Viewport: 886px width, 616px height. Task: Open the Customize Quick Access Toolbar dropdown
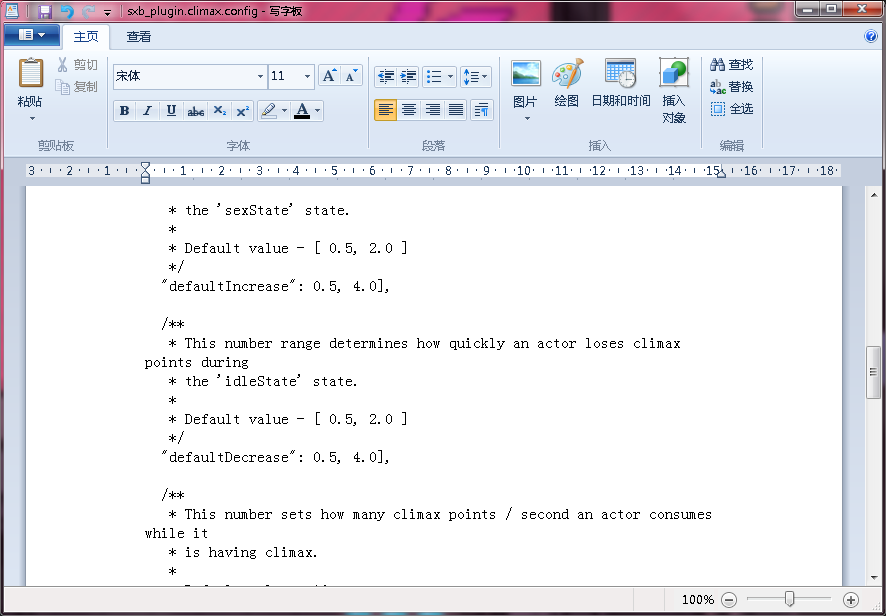(x=107, y=12)
